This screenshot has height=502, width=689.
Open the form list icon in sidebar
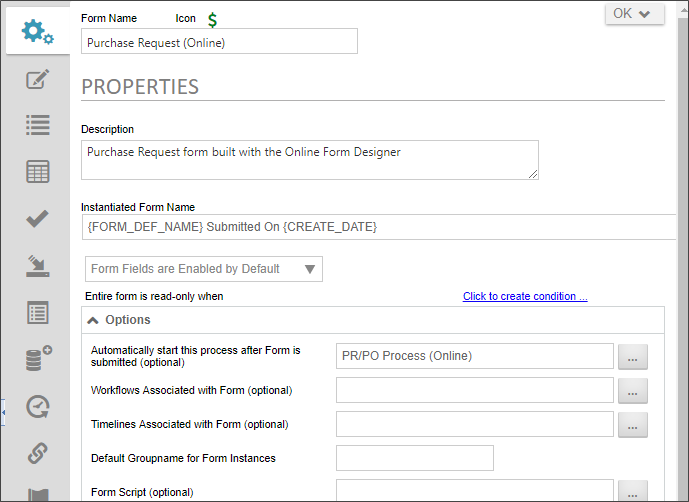pos(38,312)
